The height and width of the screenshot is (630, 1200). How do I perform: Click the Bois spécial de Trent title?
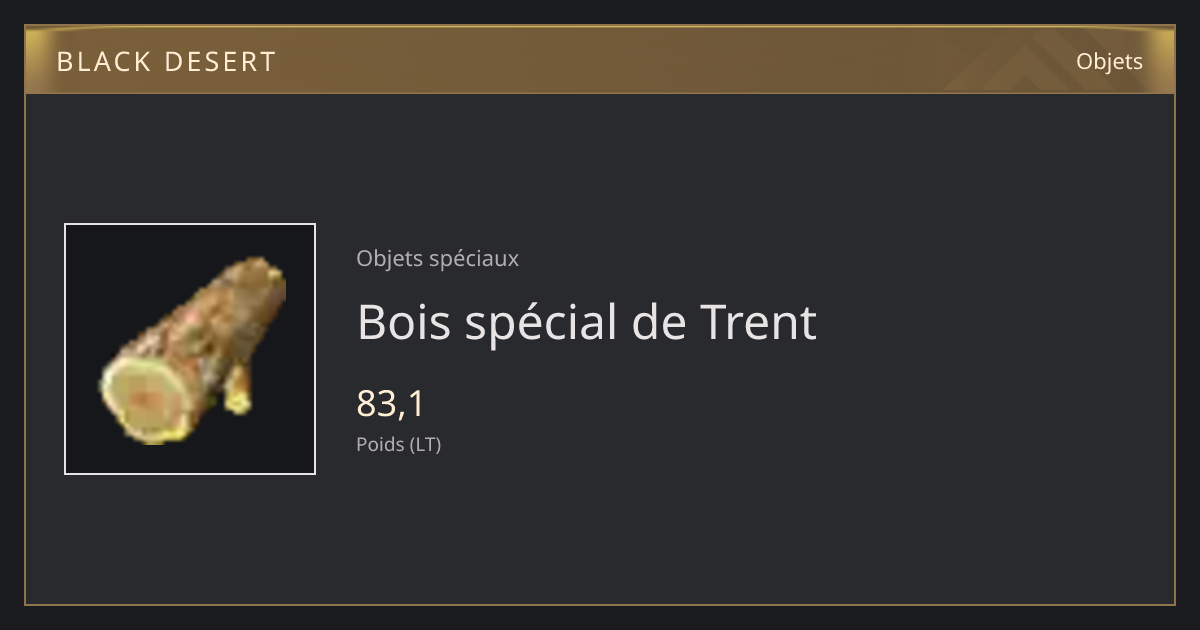click(x=586, y=322)
